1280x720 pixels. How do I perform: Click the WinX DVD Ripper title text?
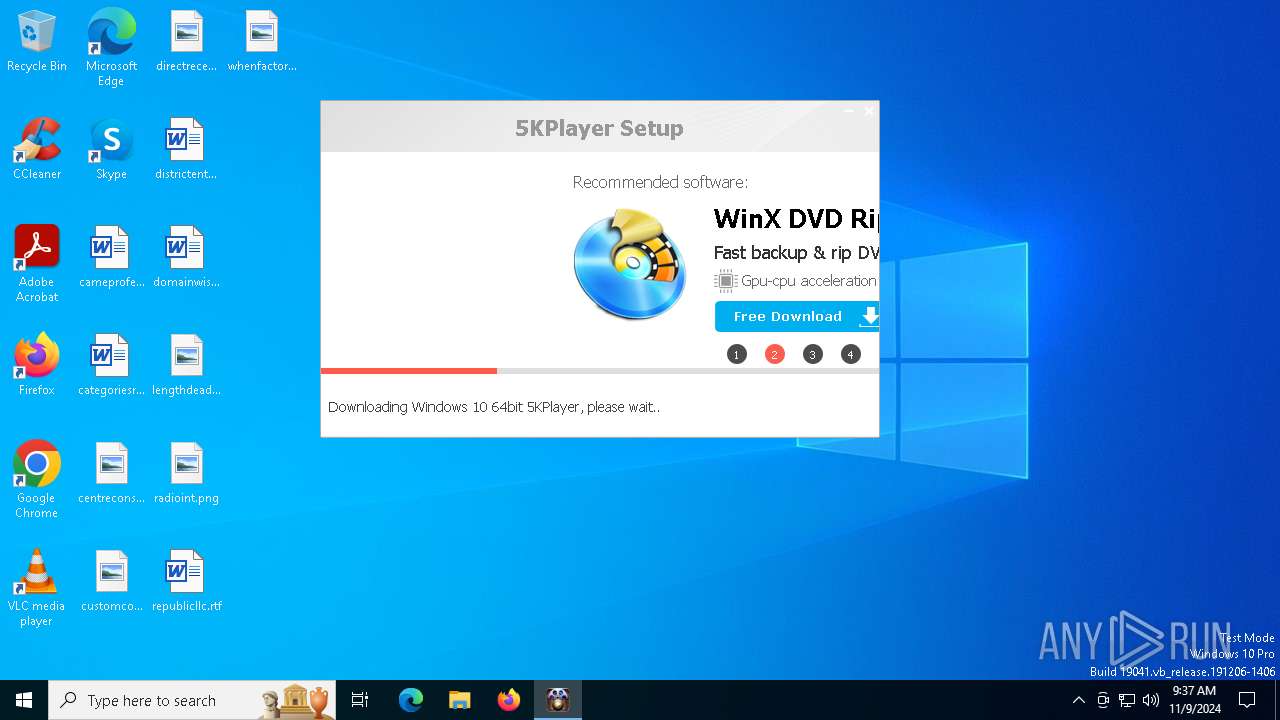[x=796, y=218]
